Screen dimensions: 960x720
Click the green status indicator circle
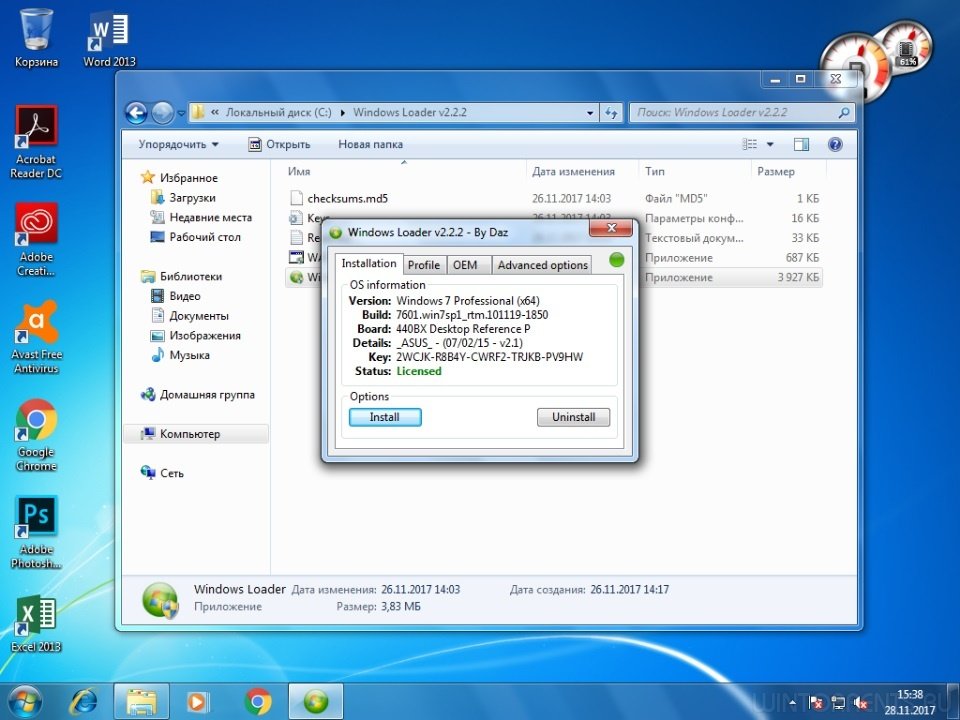[x=616, y=260]
